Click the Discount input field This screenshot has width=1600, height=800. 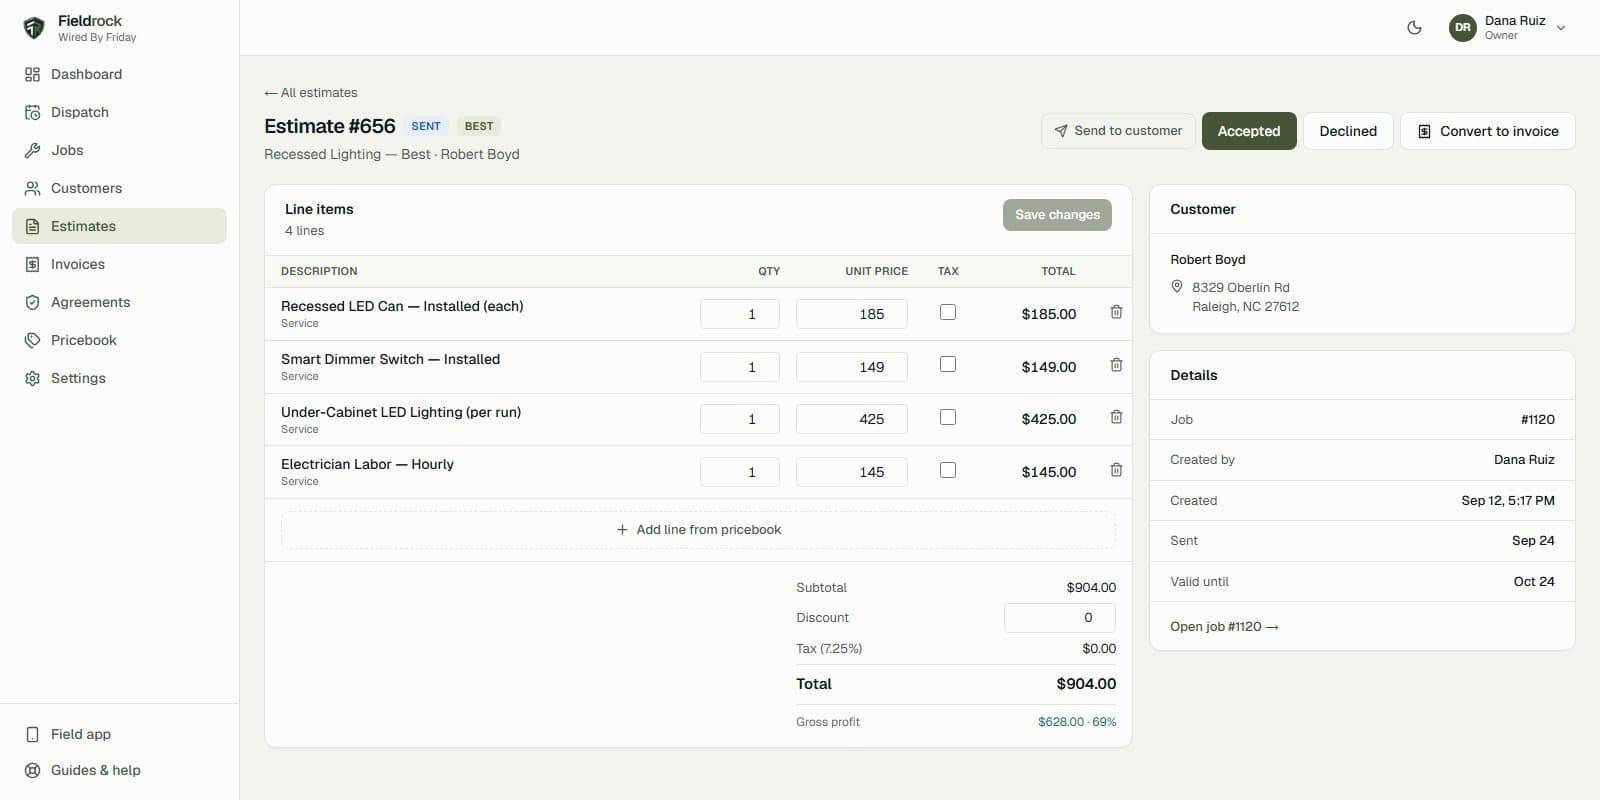[1060, 618]
